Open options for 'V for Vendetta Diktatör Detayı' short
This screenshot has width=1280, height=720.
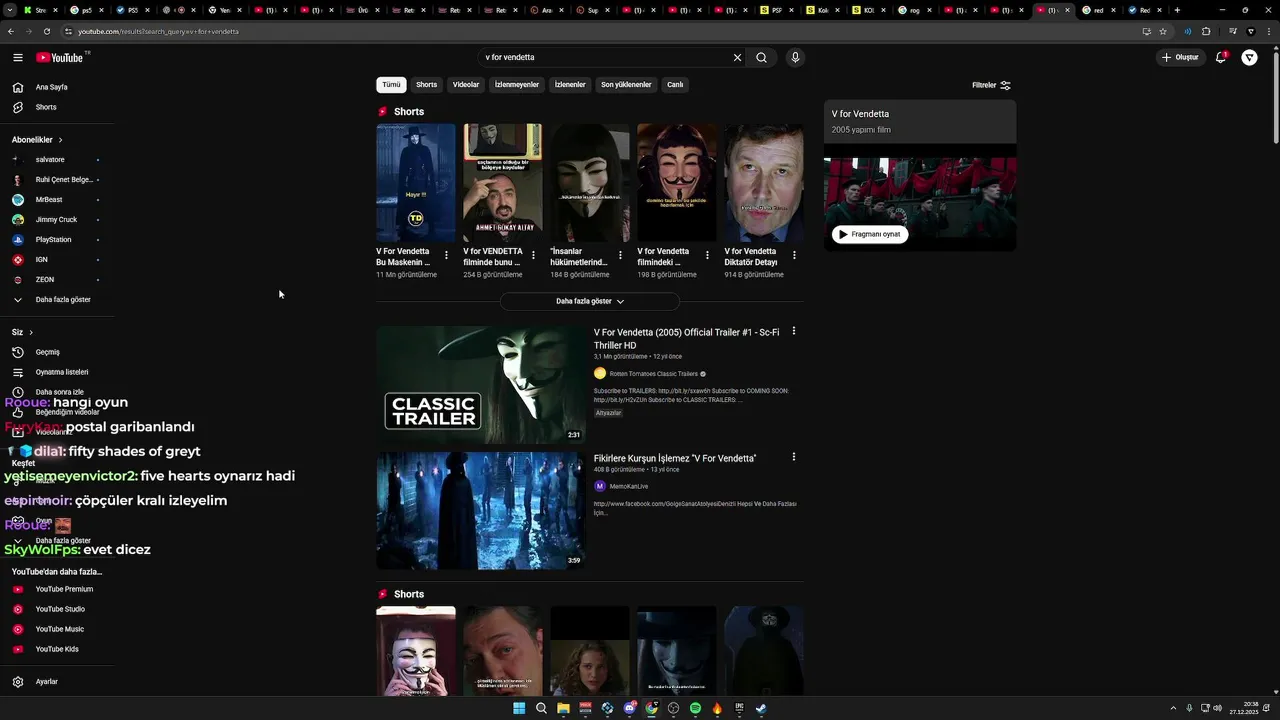click(x=794, y=255)
